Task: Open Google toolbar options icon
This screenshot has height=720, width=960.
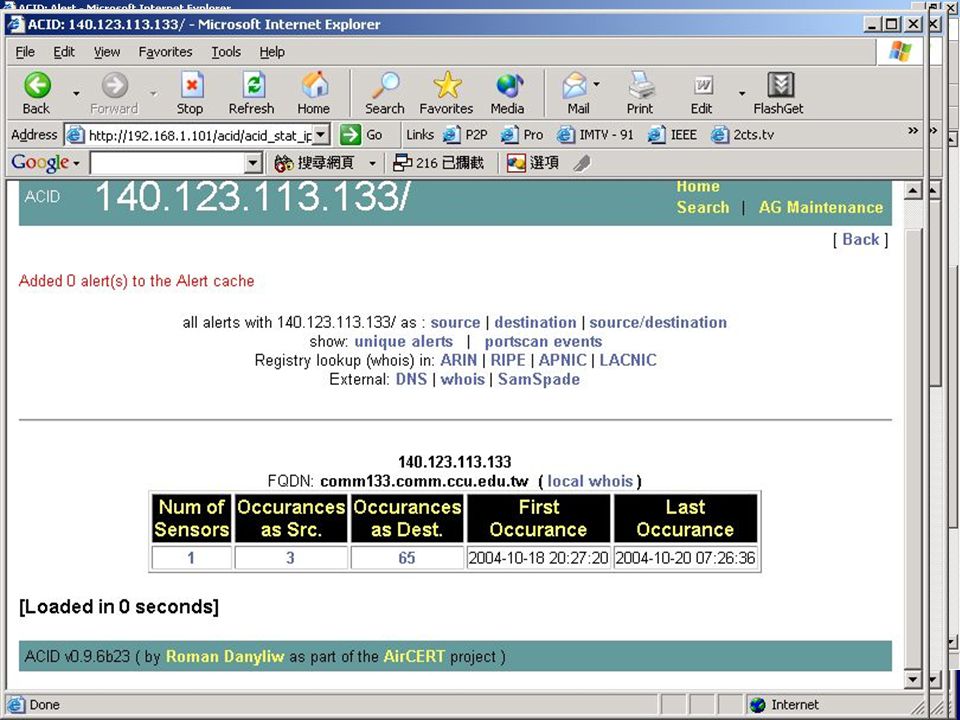Action: (x=516, y=163)
